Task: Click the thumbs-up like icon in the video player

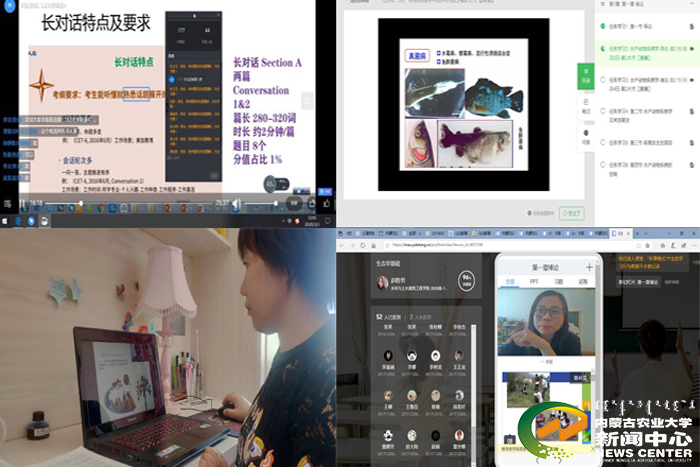Action: click(x=326, y=204)
